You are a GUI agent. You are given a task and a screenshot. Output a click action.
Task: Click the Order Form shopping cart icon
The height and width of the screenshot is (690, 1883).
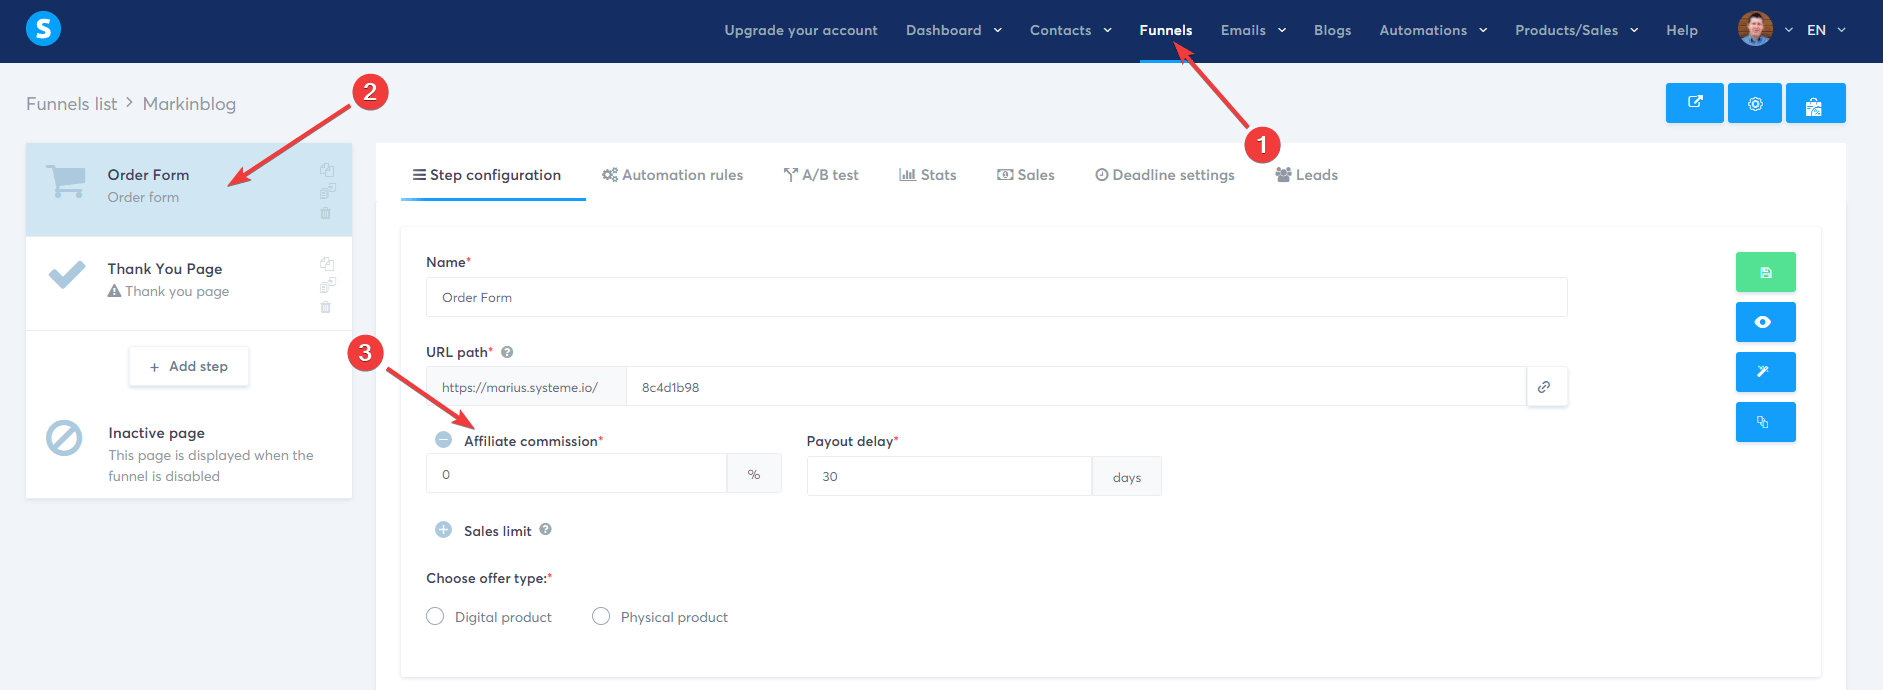66,181
